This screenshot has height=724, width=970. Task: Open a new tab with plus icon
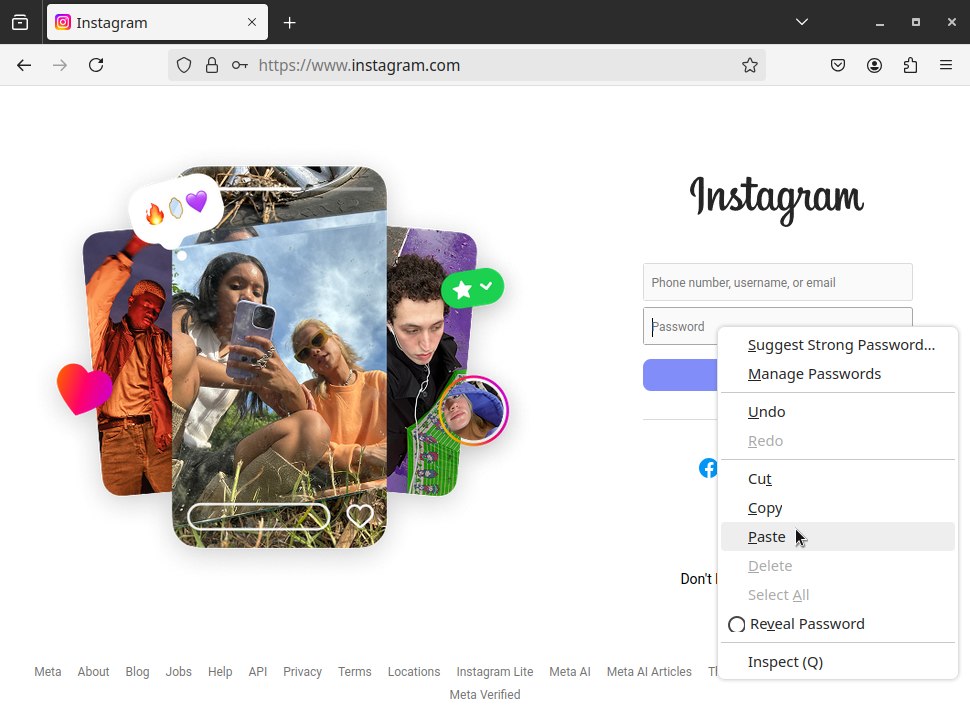290,23
